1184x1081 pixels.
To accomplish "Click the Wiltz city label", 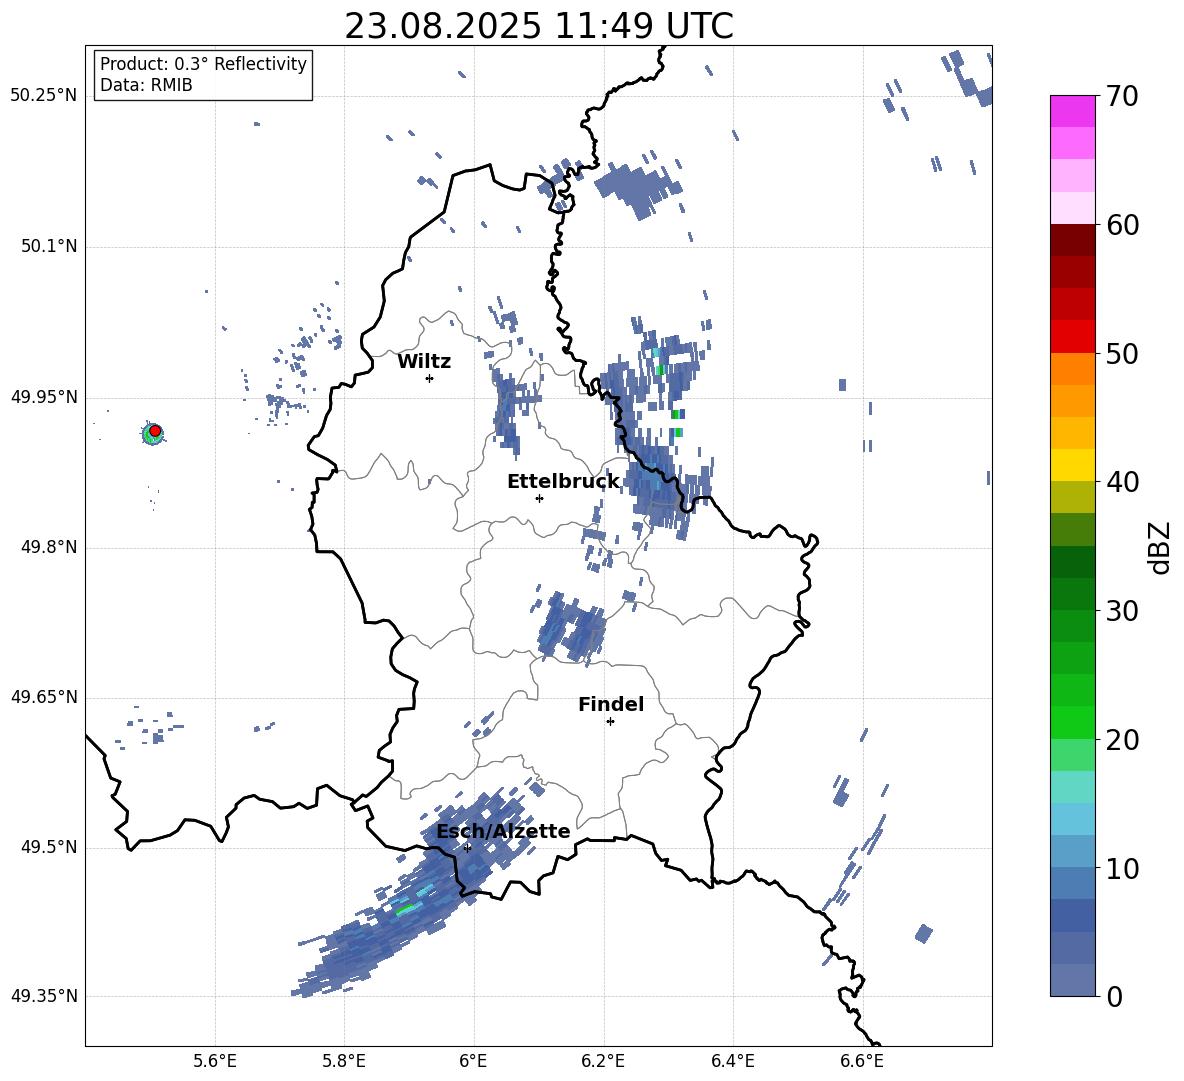I will 424,362.
